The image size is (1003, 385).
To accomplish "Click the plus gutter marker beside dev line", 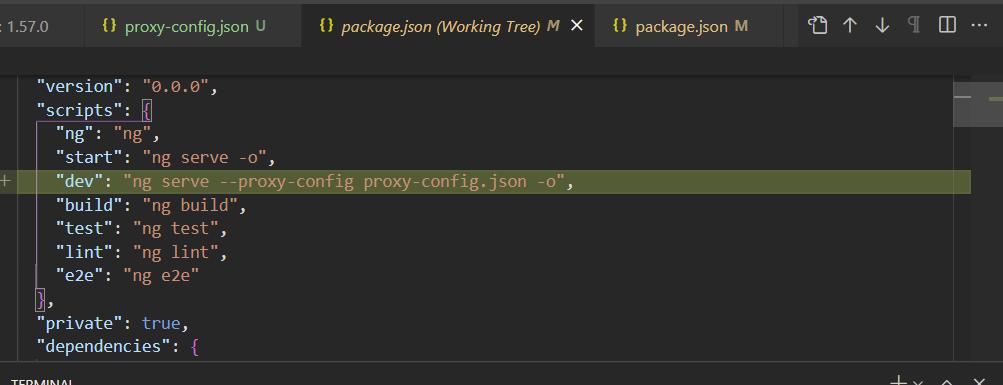I will pyautogui.click(x=6, y=182).
